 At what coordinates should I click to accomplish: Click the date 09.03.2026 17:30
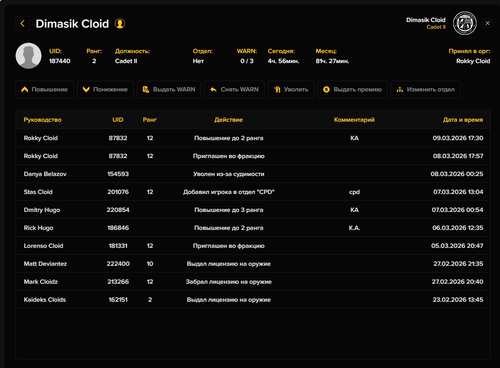click(x=458, y=138)
